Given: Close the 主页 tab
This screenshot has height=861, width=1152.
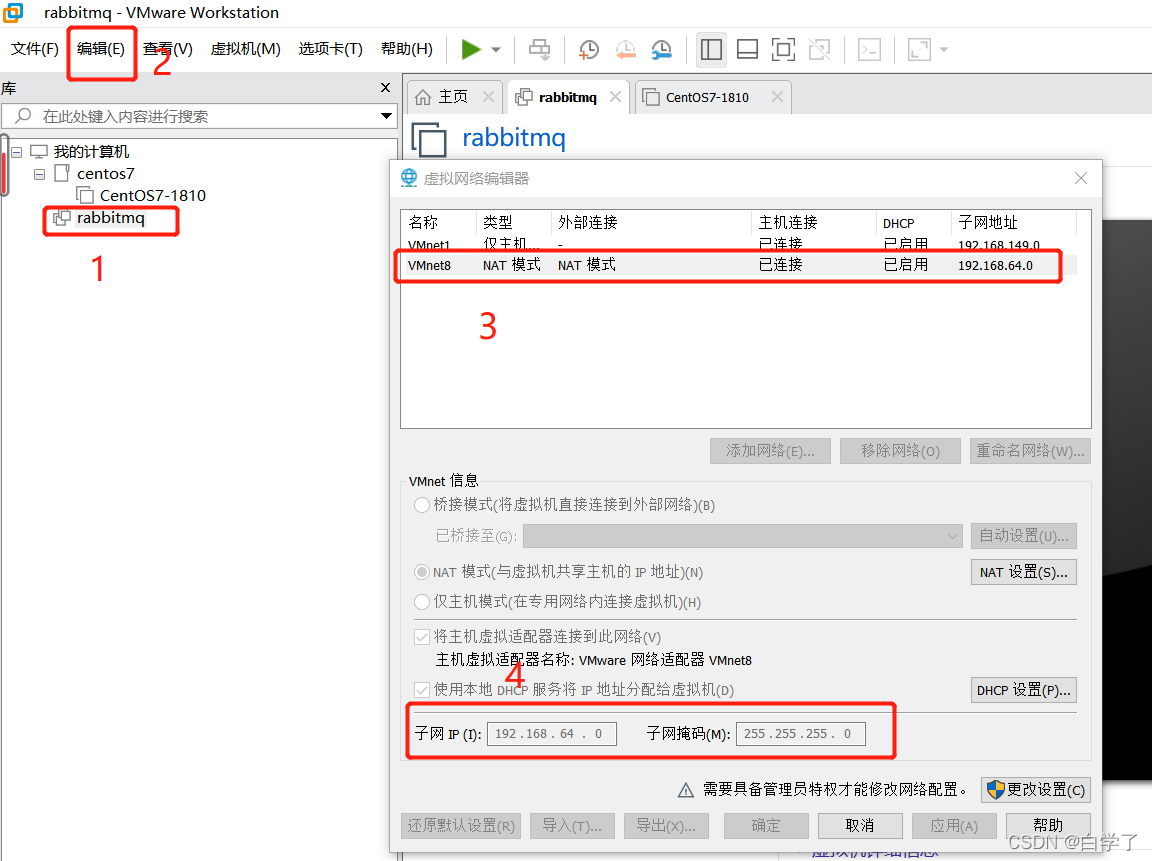Looking at the screenshot, I should [x=488, y=96].
